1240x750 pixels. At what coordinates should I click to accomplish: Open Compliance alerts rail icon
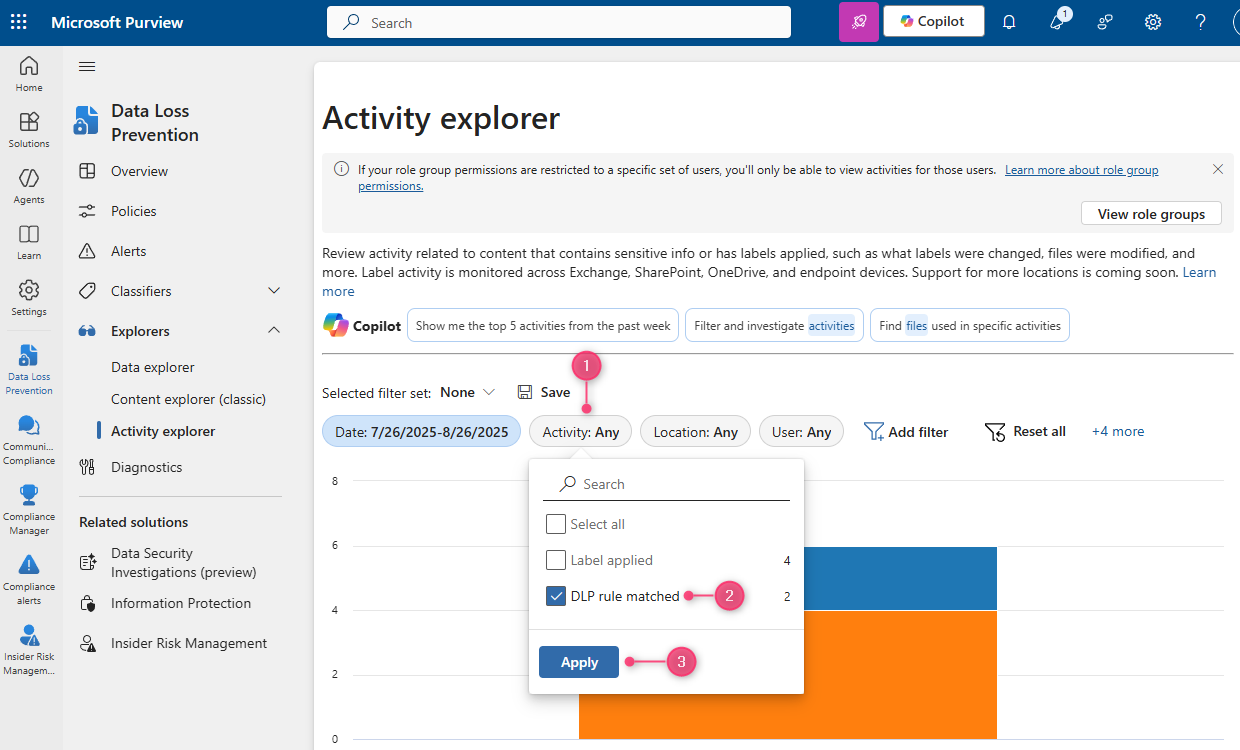point(29,579)
